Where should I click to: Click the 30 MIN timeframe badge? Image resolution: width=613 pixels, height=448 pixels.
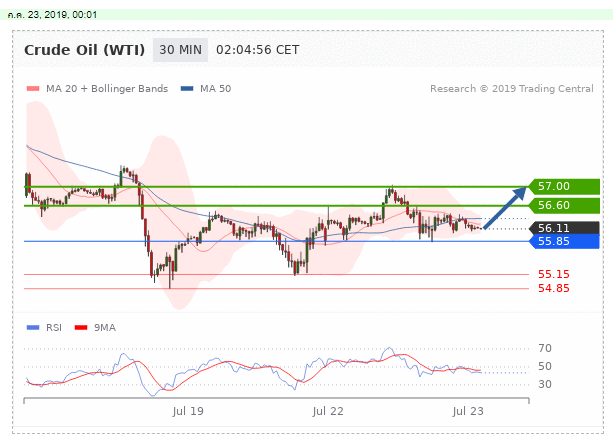click(180, 50)
